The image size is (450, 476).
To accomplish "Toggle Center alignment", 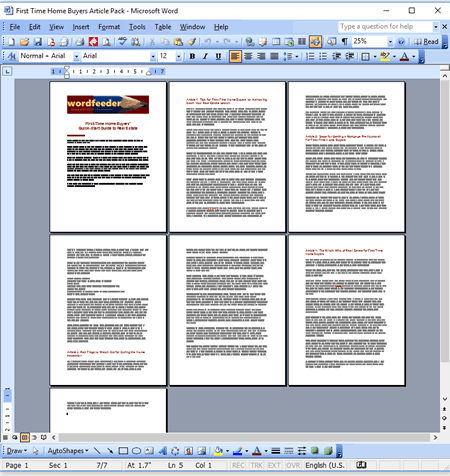I will pos(248,56).
